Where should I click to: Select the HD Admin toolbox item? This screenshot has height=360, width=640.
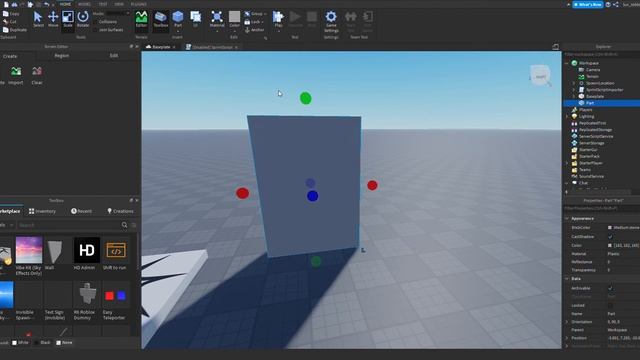point(87,253)
